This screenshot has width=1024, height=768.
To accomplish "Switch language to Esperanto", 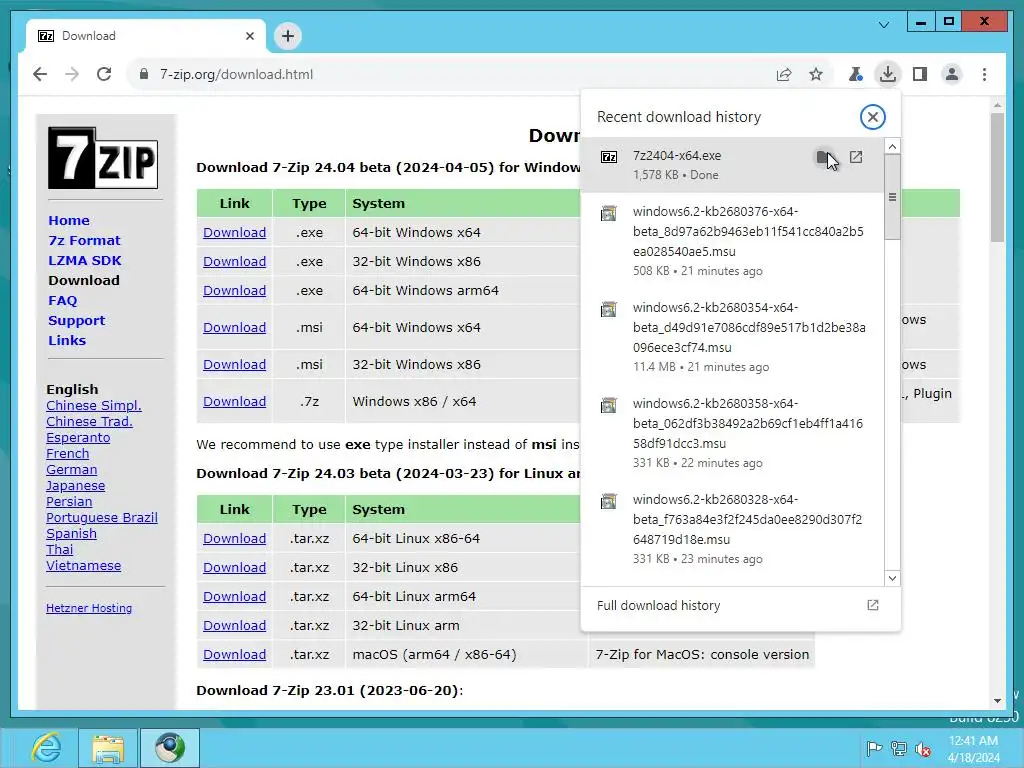I will pos(78,438).
